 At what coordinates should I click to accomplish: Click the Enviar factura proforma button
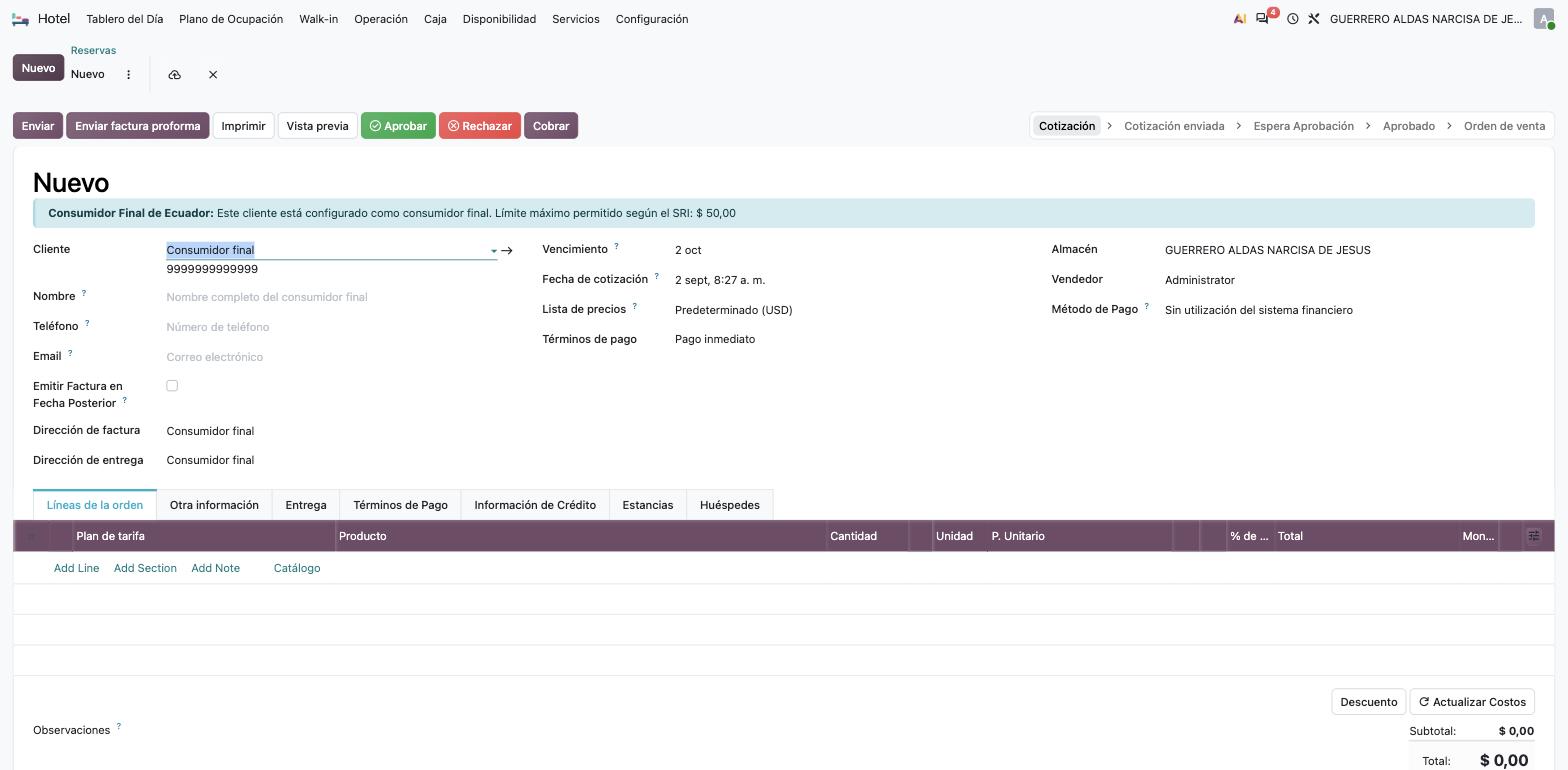point(138,126)
